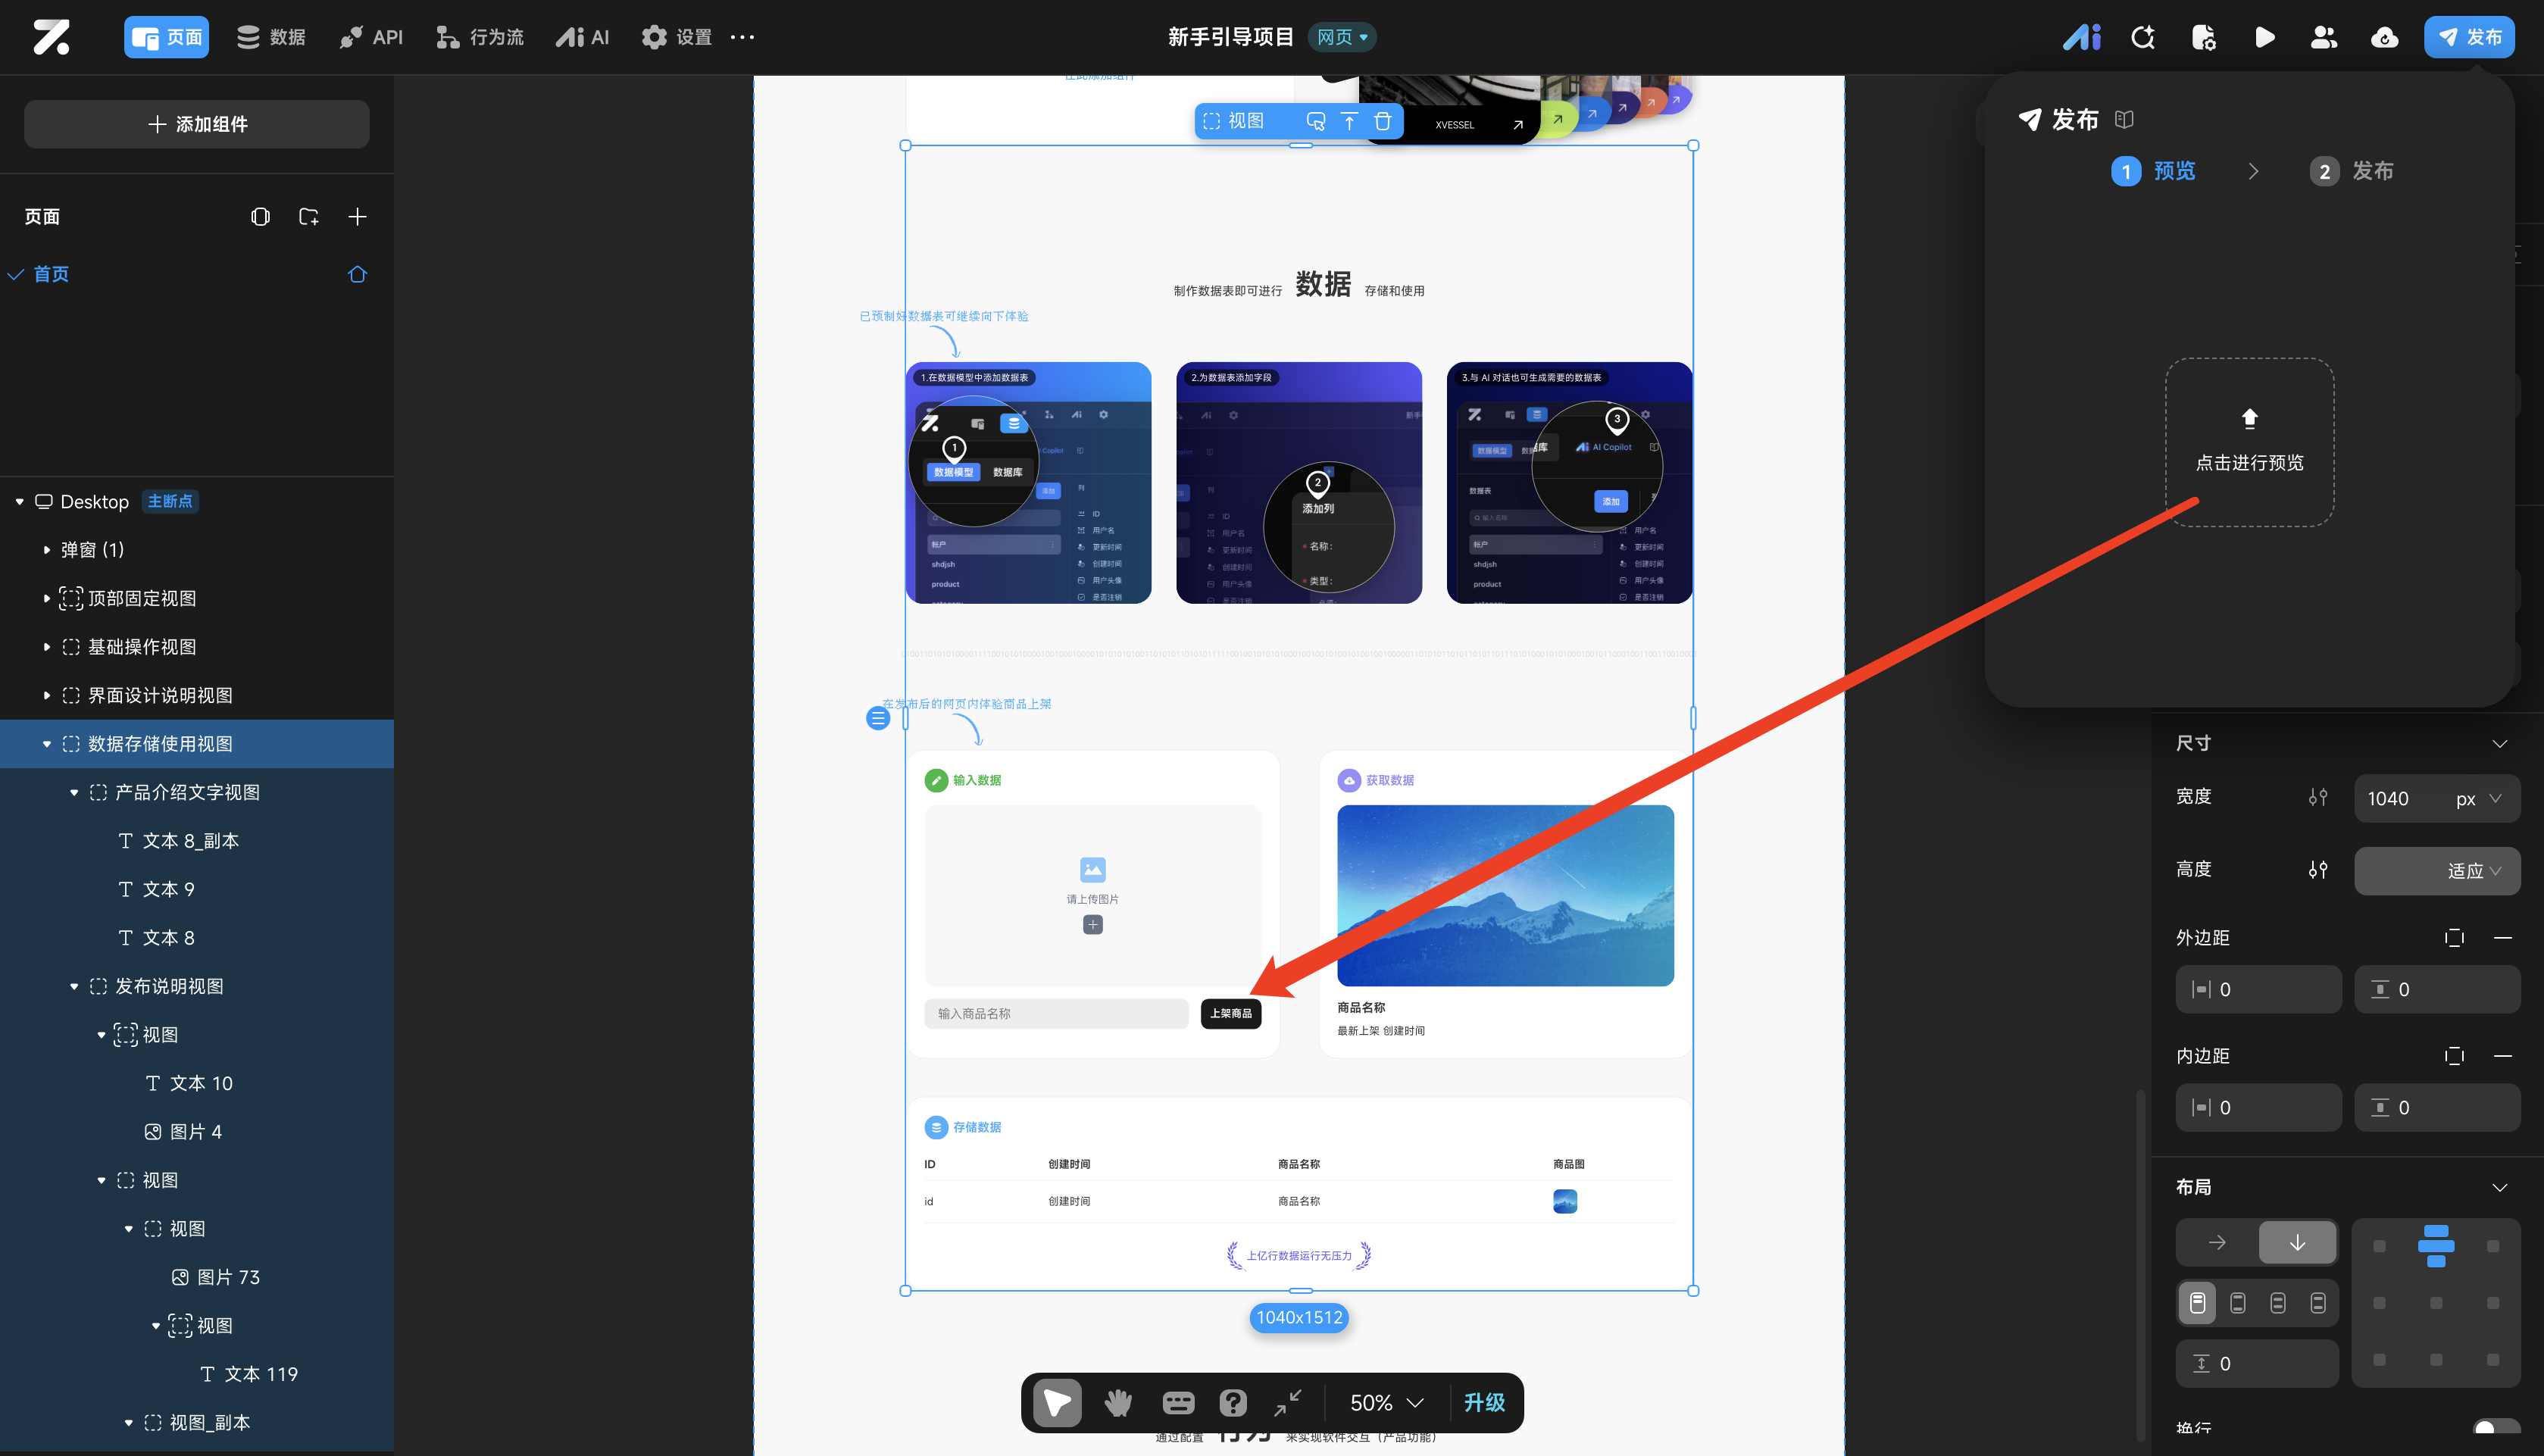Open the AI assistant icon top right

[x=2081, y=37]
